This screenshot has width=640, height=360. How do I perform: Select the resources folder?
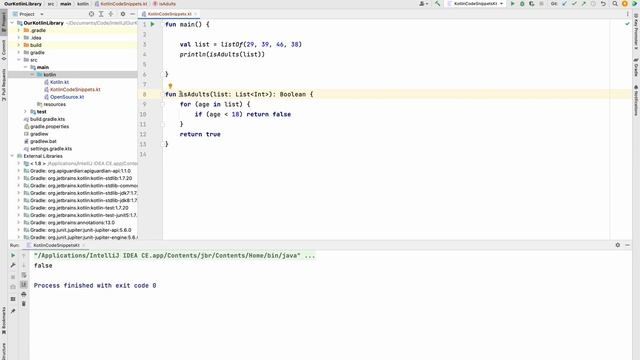tap(55, 104)
